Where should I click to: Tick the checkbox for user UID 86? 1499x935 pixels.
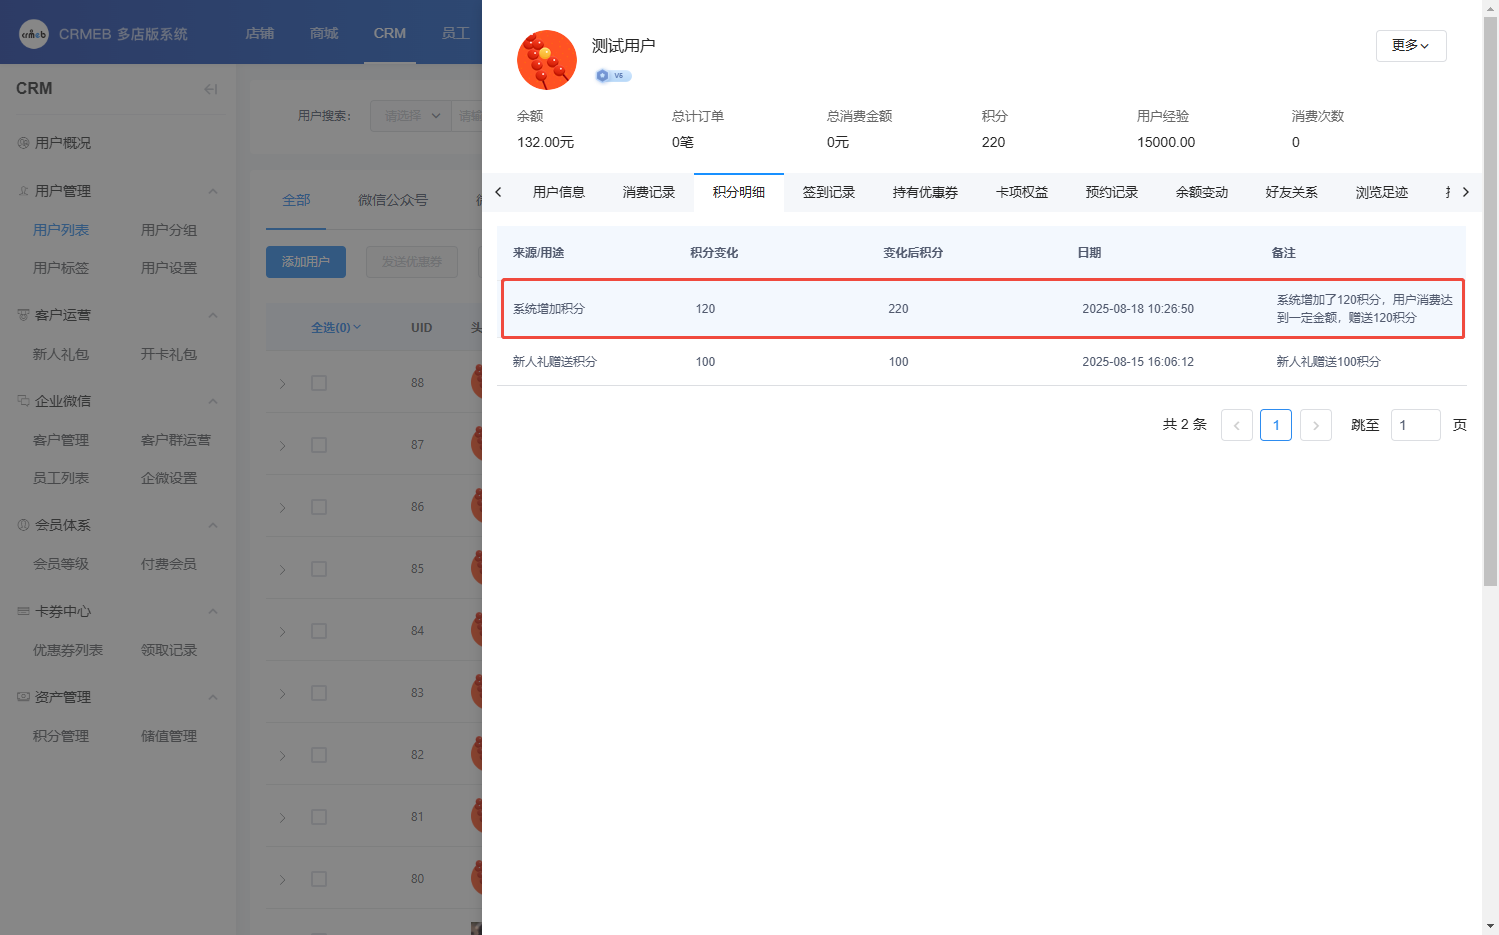(319, 507)
